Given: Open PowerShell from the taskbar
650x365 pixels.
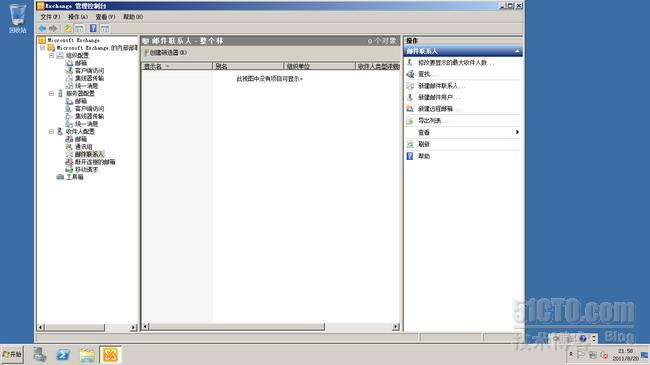Looking at the screenshot, I should (x=63, y=355).
